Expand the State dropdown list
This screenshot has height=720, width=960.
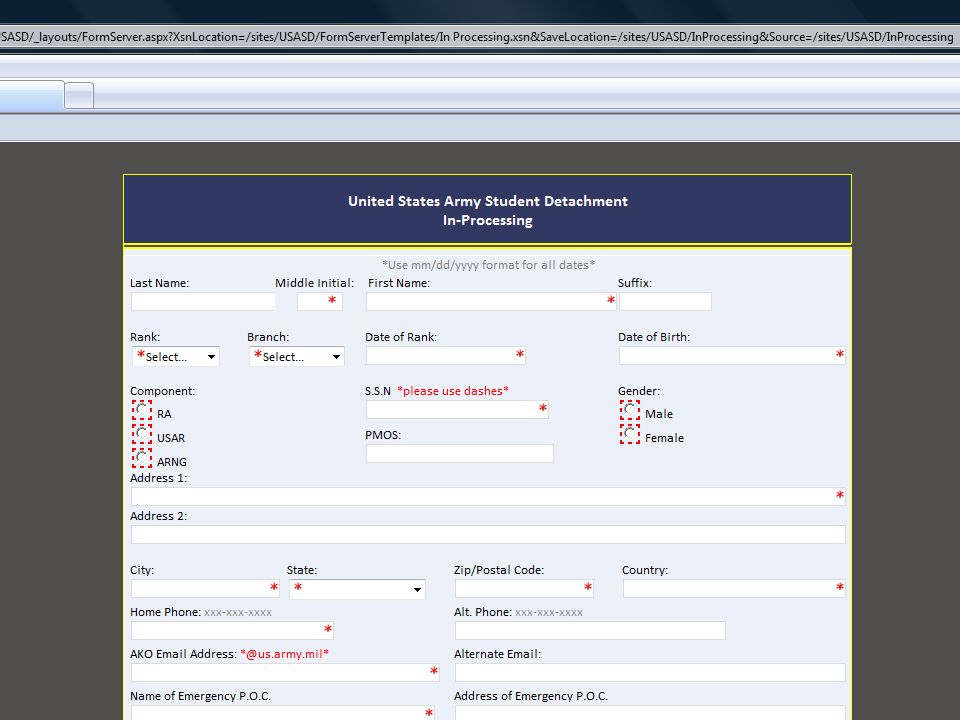pos(357,589)
